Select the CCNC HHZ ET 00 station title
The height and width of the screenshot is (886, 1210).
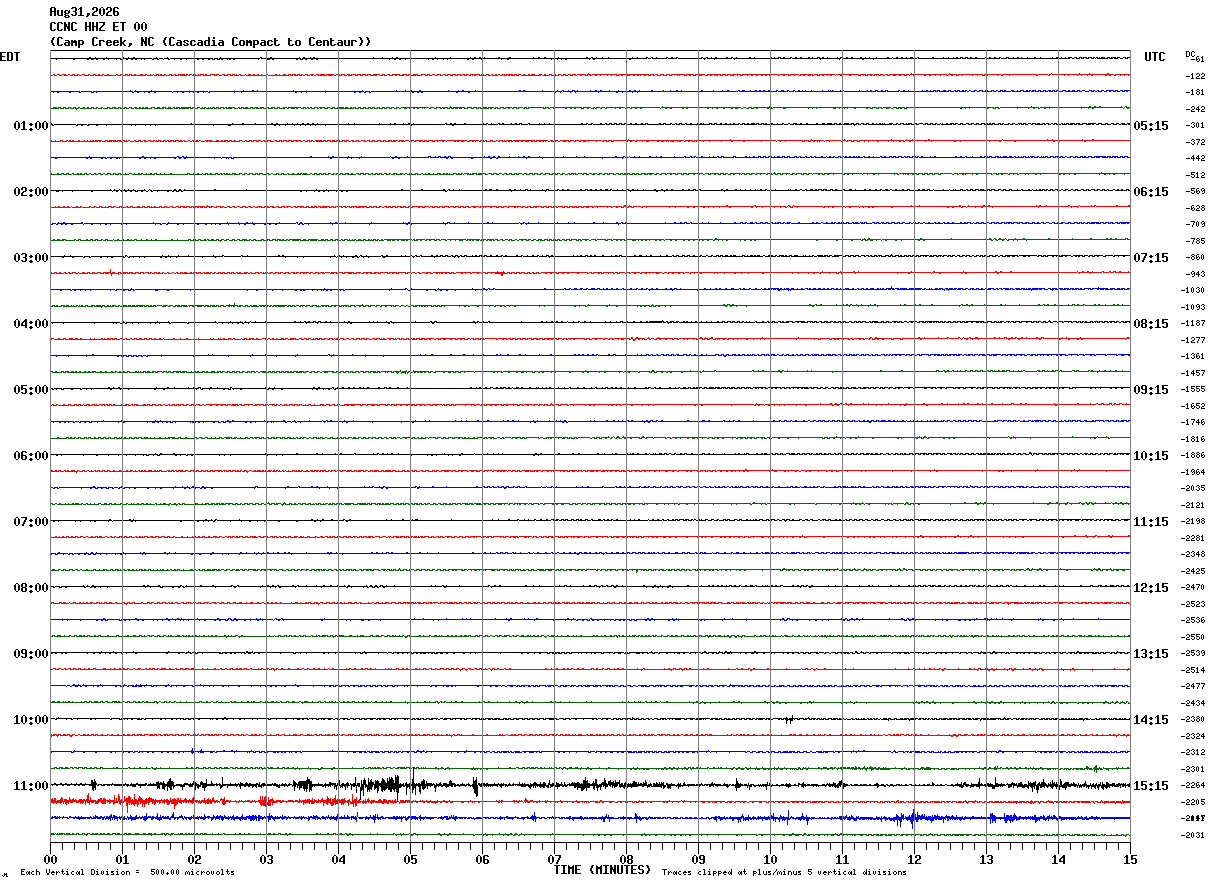point(98,27)
